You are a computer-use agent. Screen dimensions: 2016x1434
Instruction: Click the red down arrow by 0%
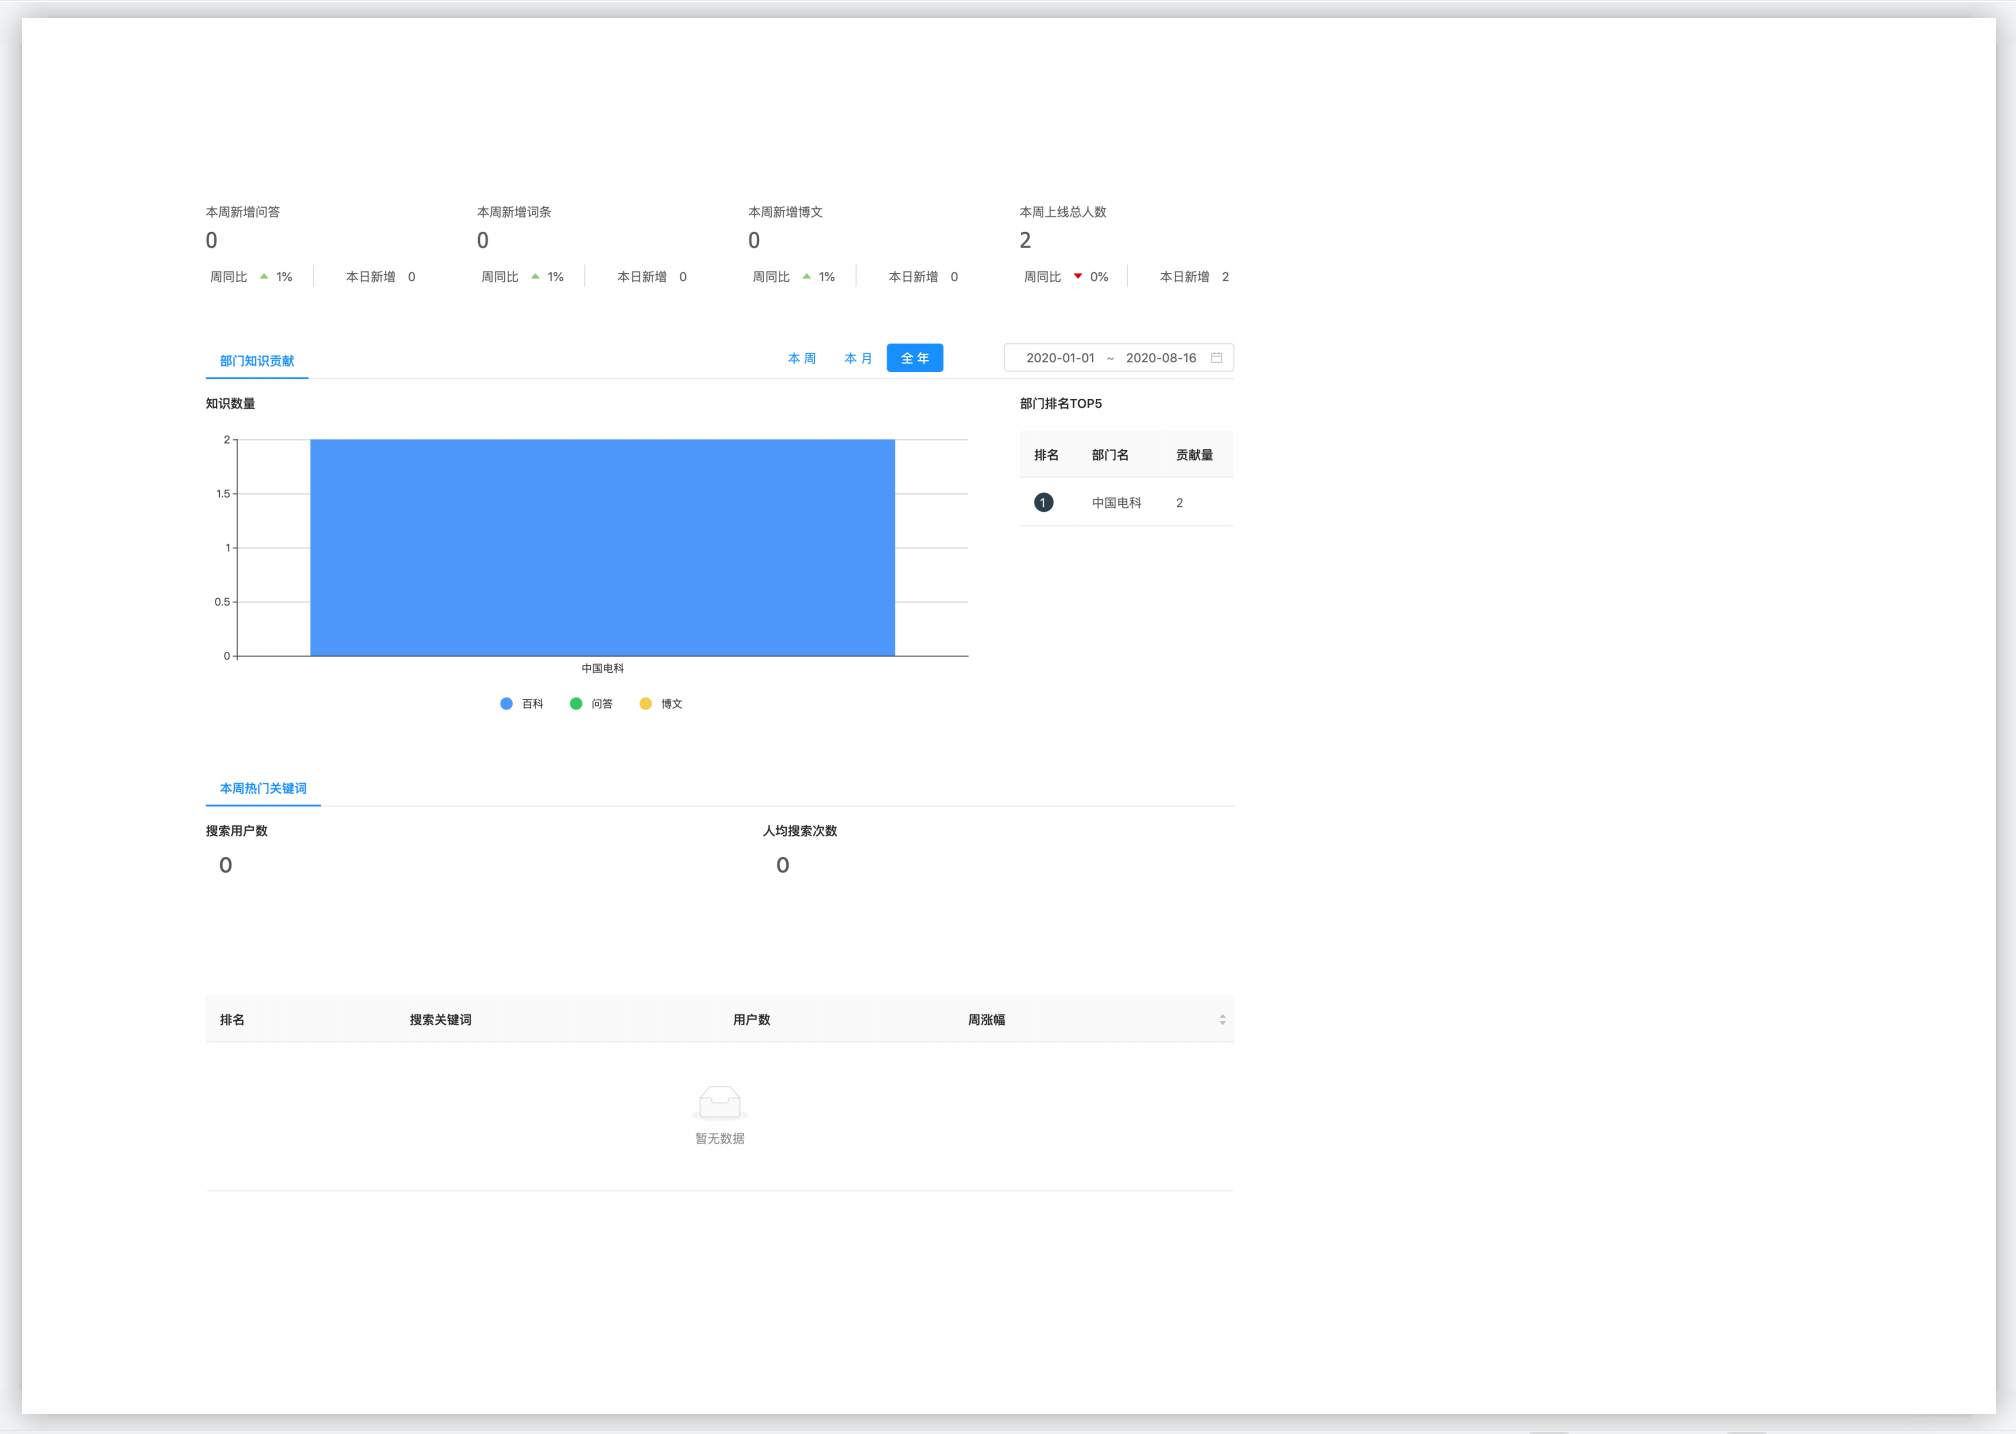tap(1078, 276)
